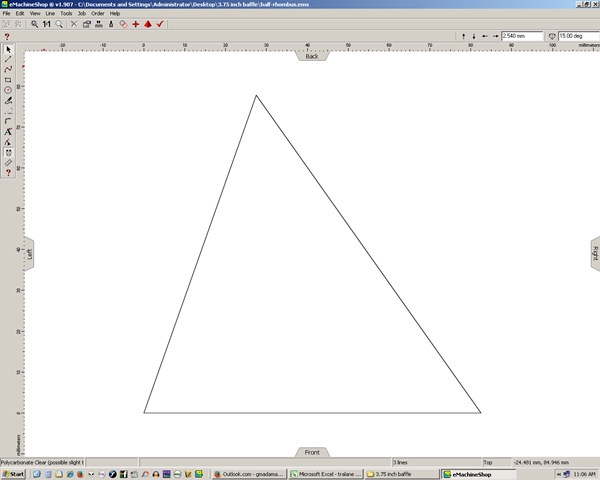Click the rotate icon beside angle field
This screenshot has width=600, height=480.
pyautogui.click(x=552, y=36)
